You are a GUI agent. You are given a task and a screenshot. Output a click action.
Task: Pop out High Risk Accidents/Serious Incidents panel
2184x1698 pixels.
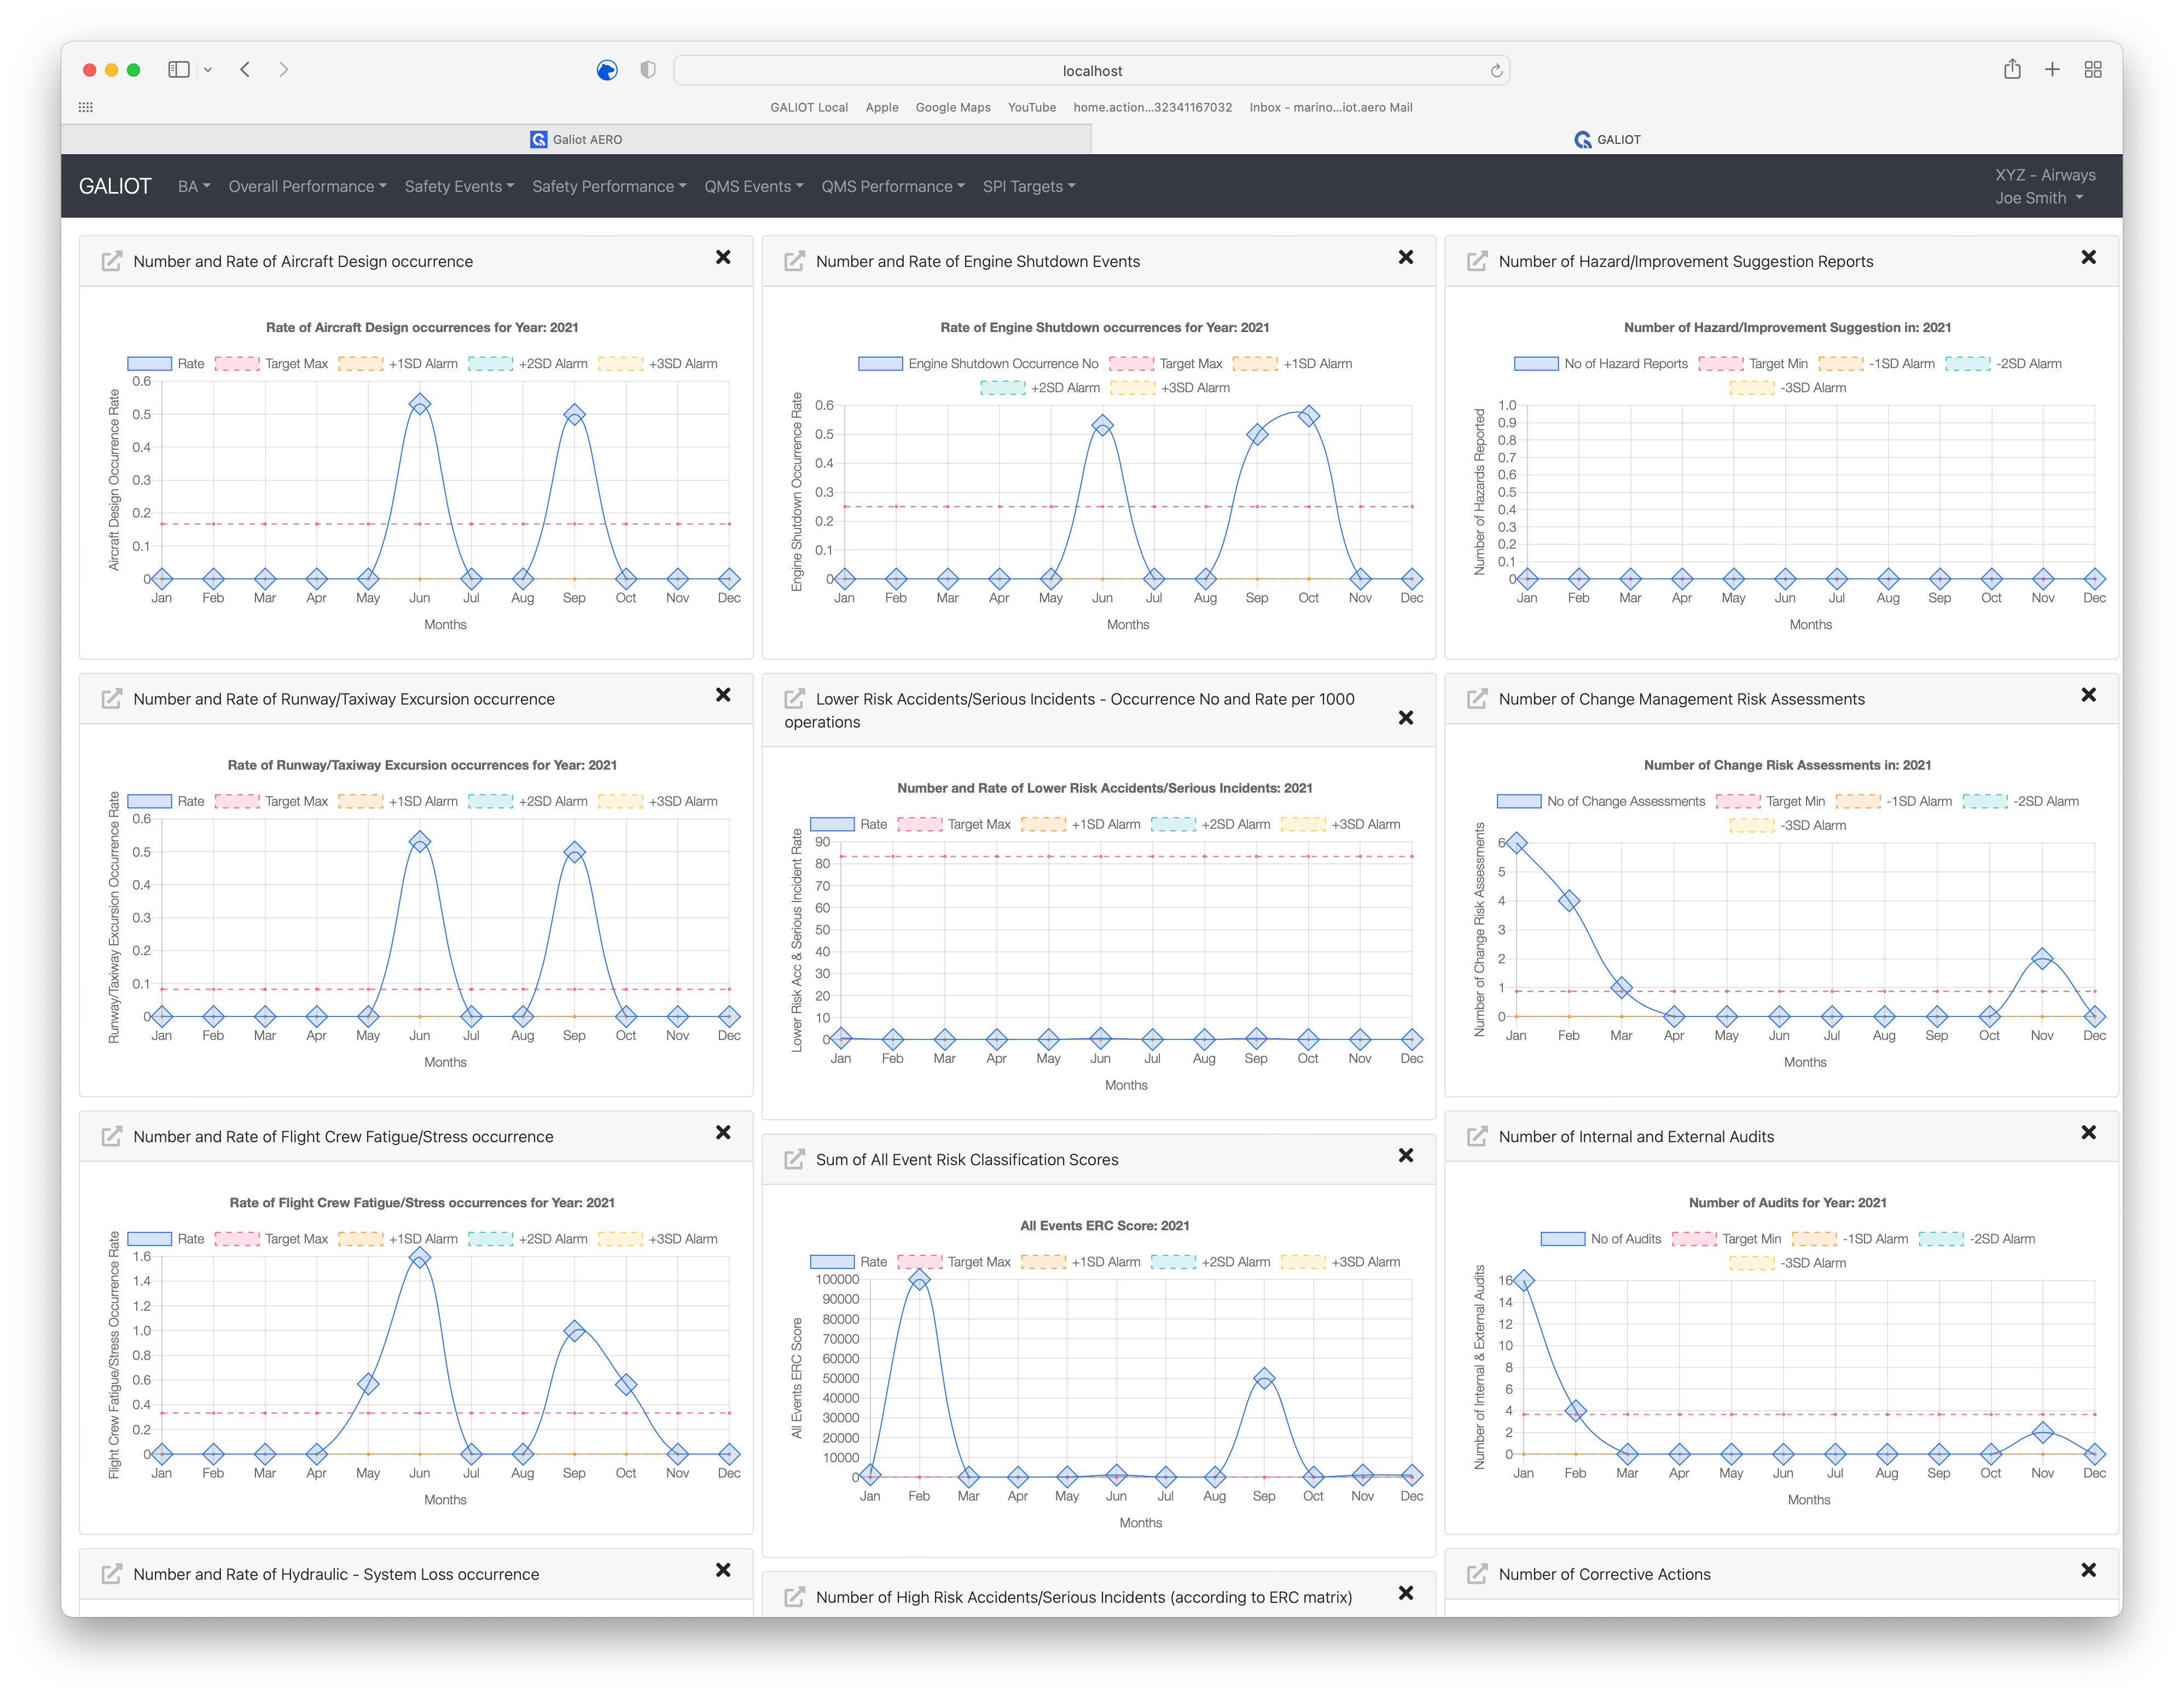point(794,1597)
